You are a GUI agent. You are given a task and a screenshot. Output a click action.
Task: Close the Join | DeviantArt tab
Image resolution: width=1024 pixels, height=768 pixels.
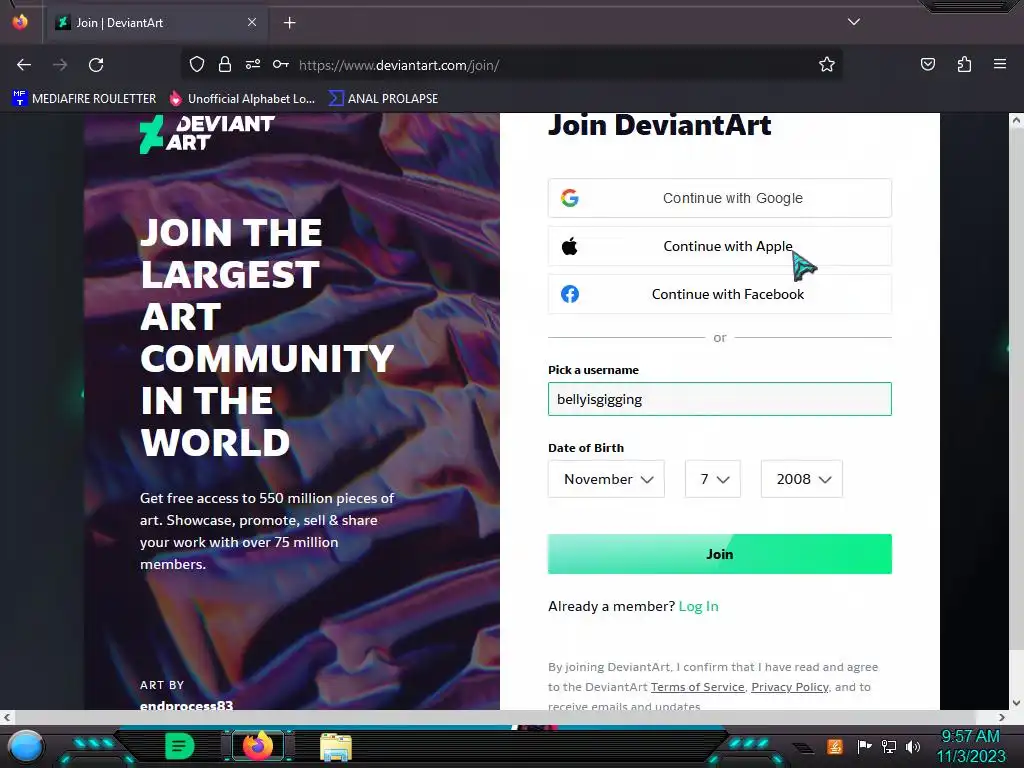252,22
